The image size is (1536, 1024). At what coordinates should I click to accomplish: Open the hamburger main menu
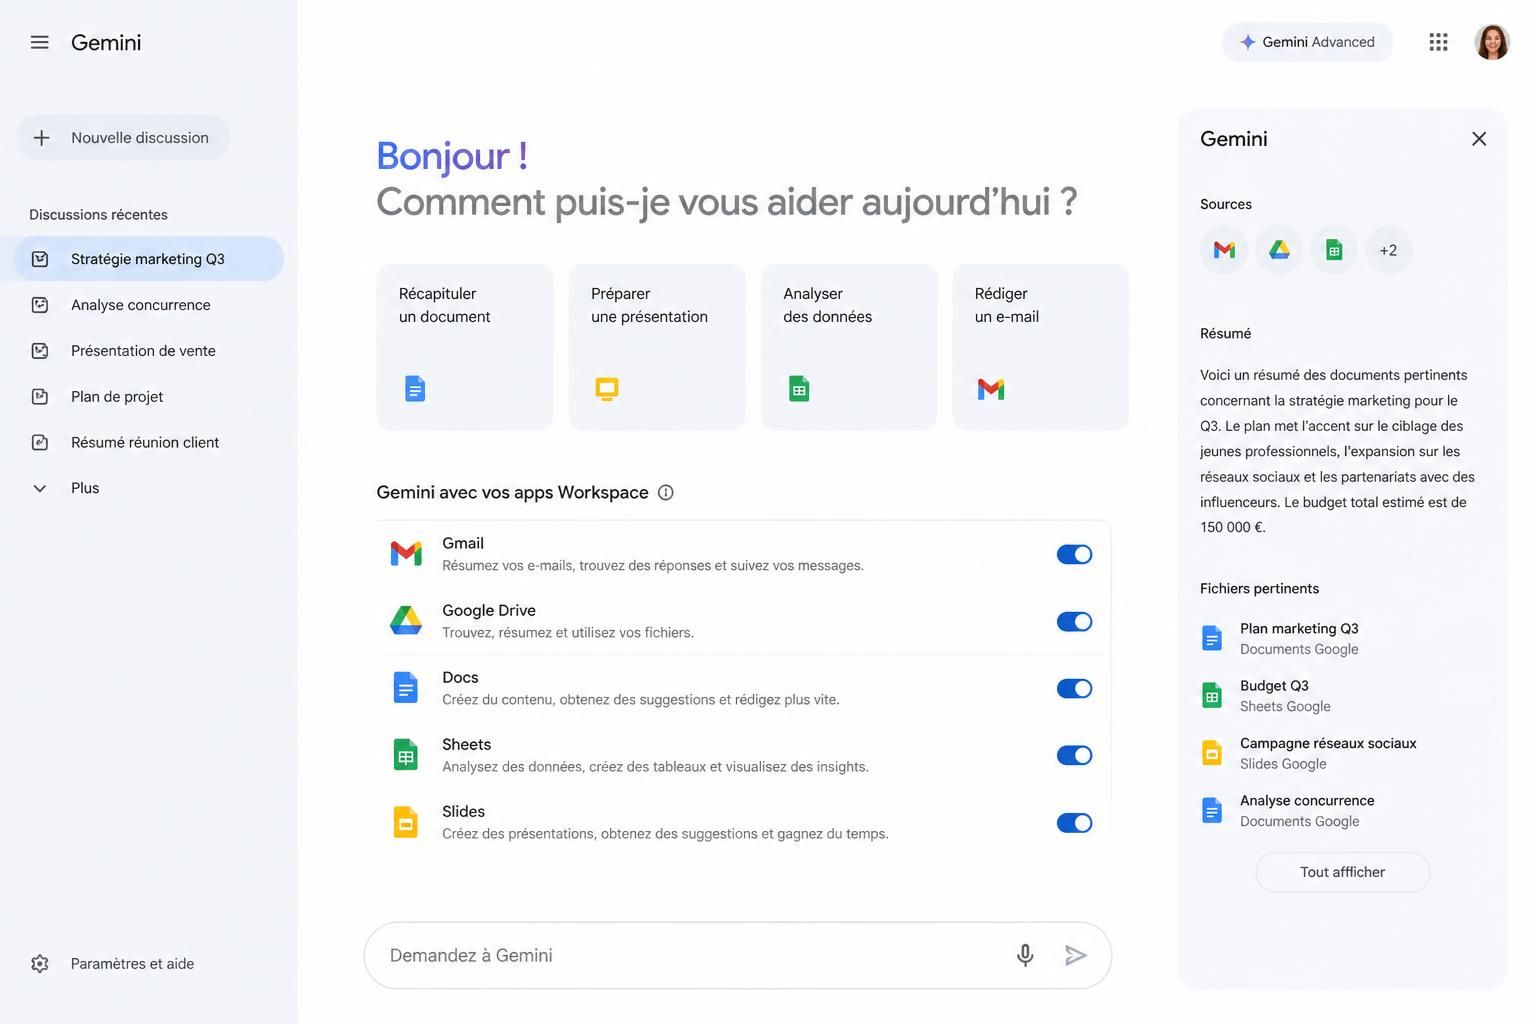(40, 42)
